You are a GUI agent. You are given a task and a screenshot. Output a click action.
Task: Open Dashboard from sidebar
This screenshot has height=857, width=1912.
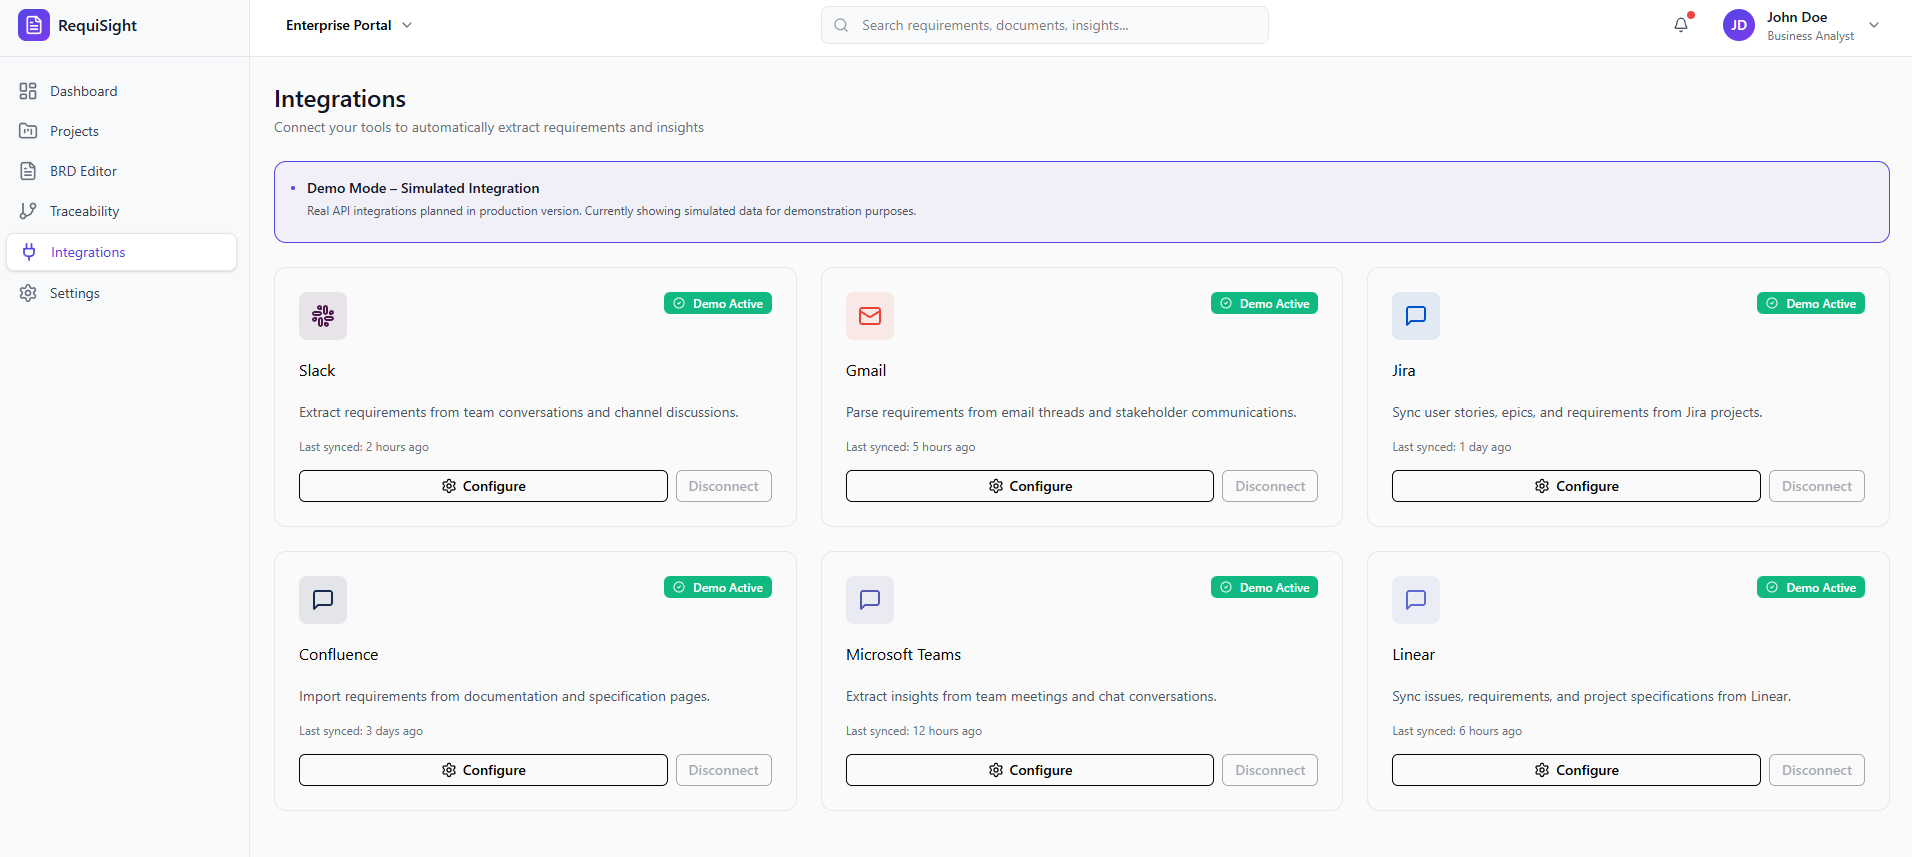point(122,91)
